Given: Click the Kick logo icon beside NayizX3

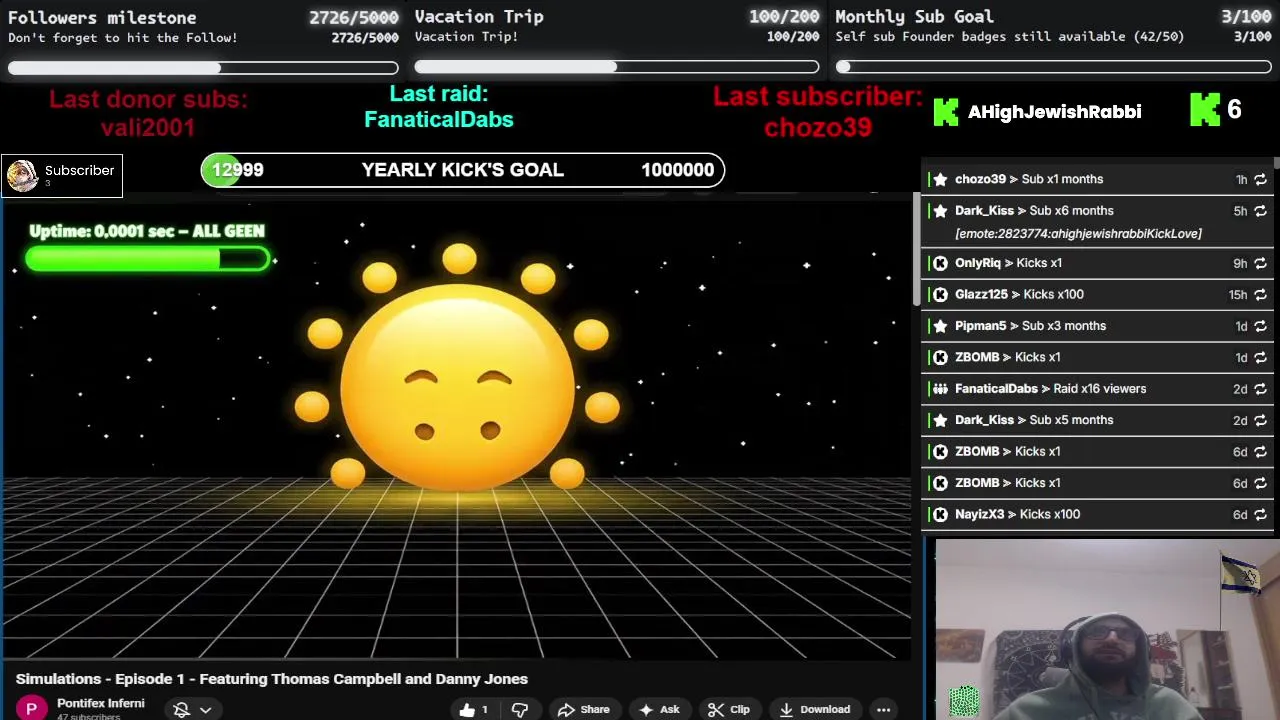Looking at the screenshot, I should [940, 514].
